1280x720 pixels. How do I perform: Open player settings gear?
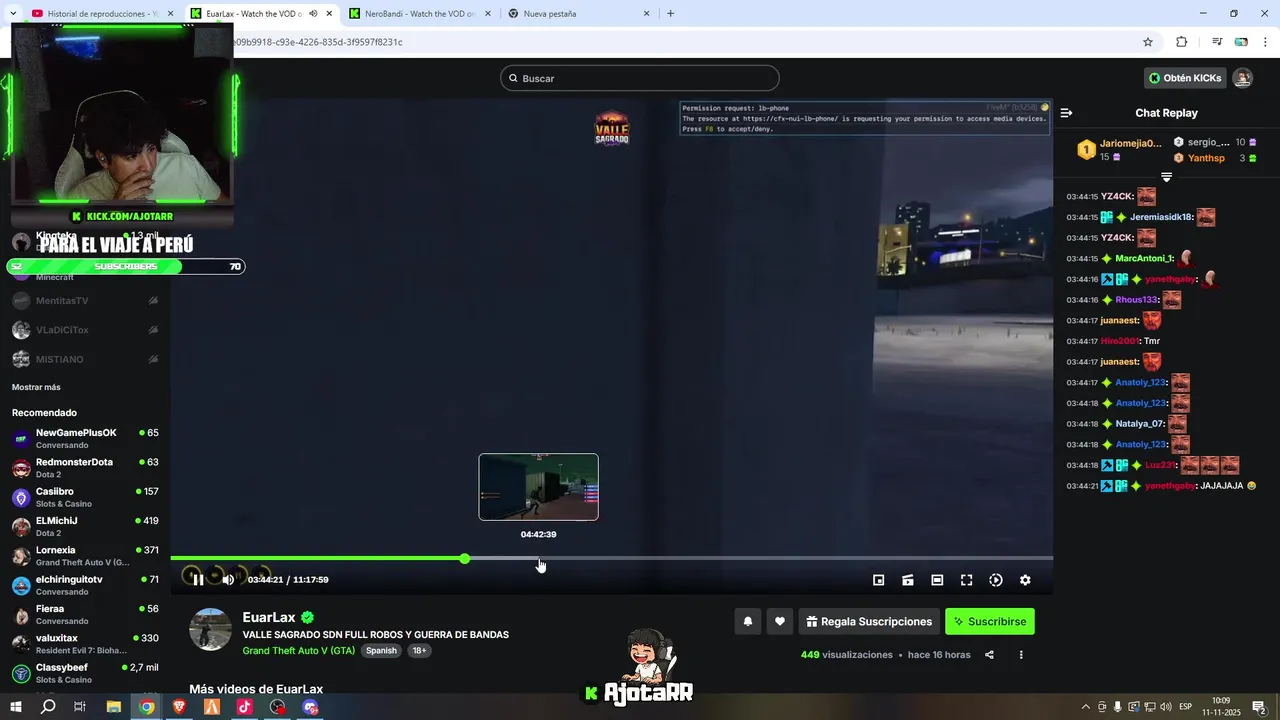(x=1025, y=580)
